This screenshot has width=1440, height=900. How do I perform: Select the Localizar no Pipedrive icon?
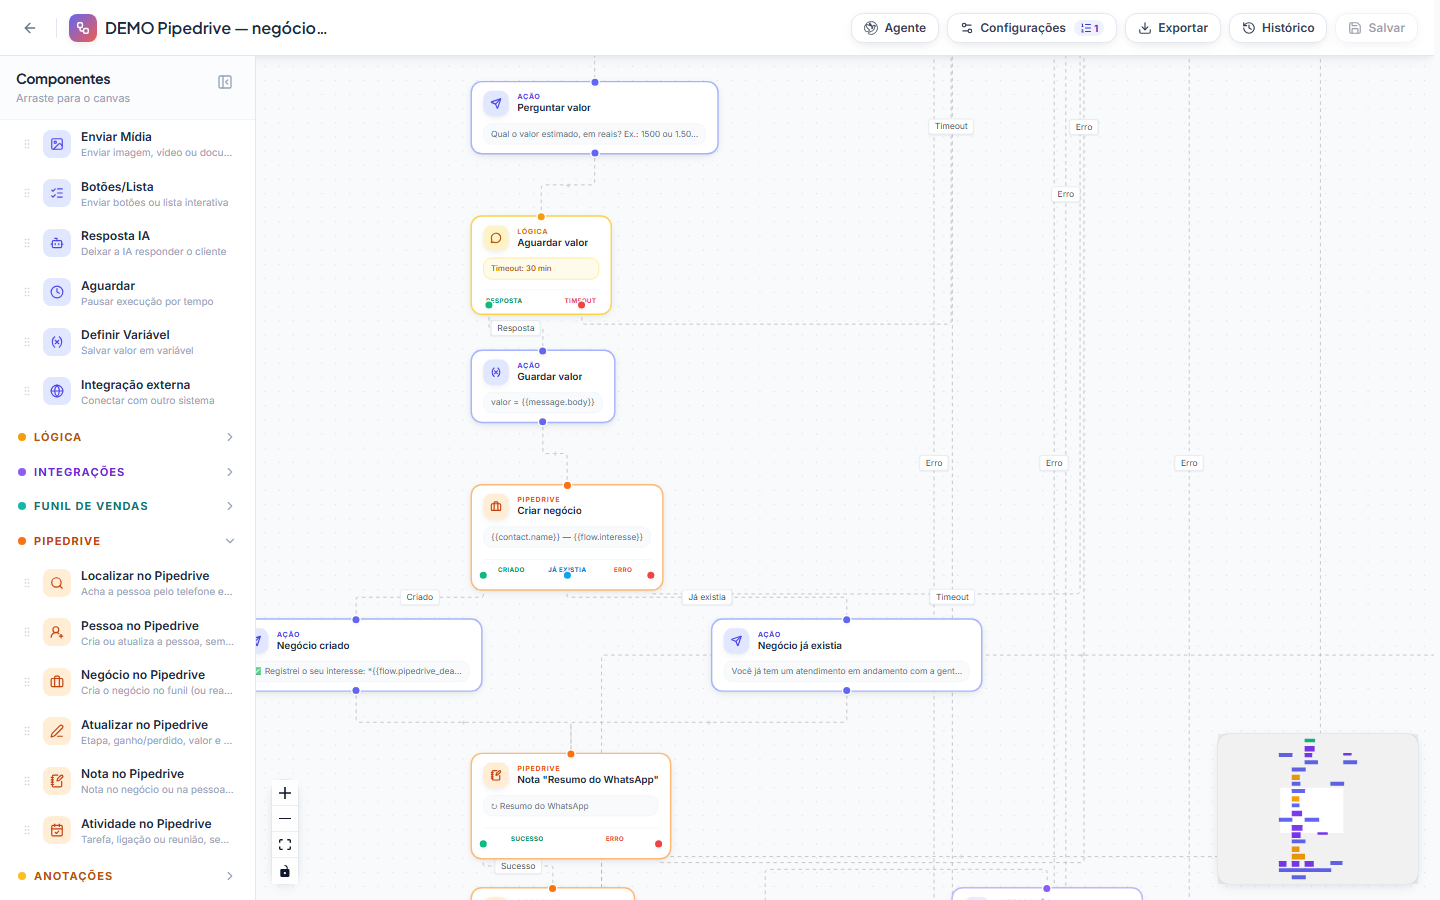tap(57, 583)
